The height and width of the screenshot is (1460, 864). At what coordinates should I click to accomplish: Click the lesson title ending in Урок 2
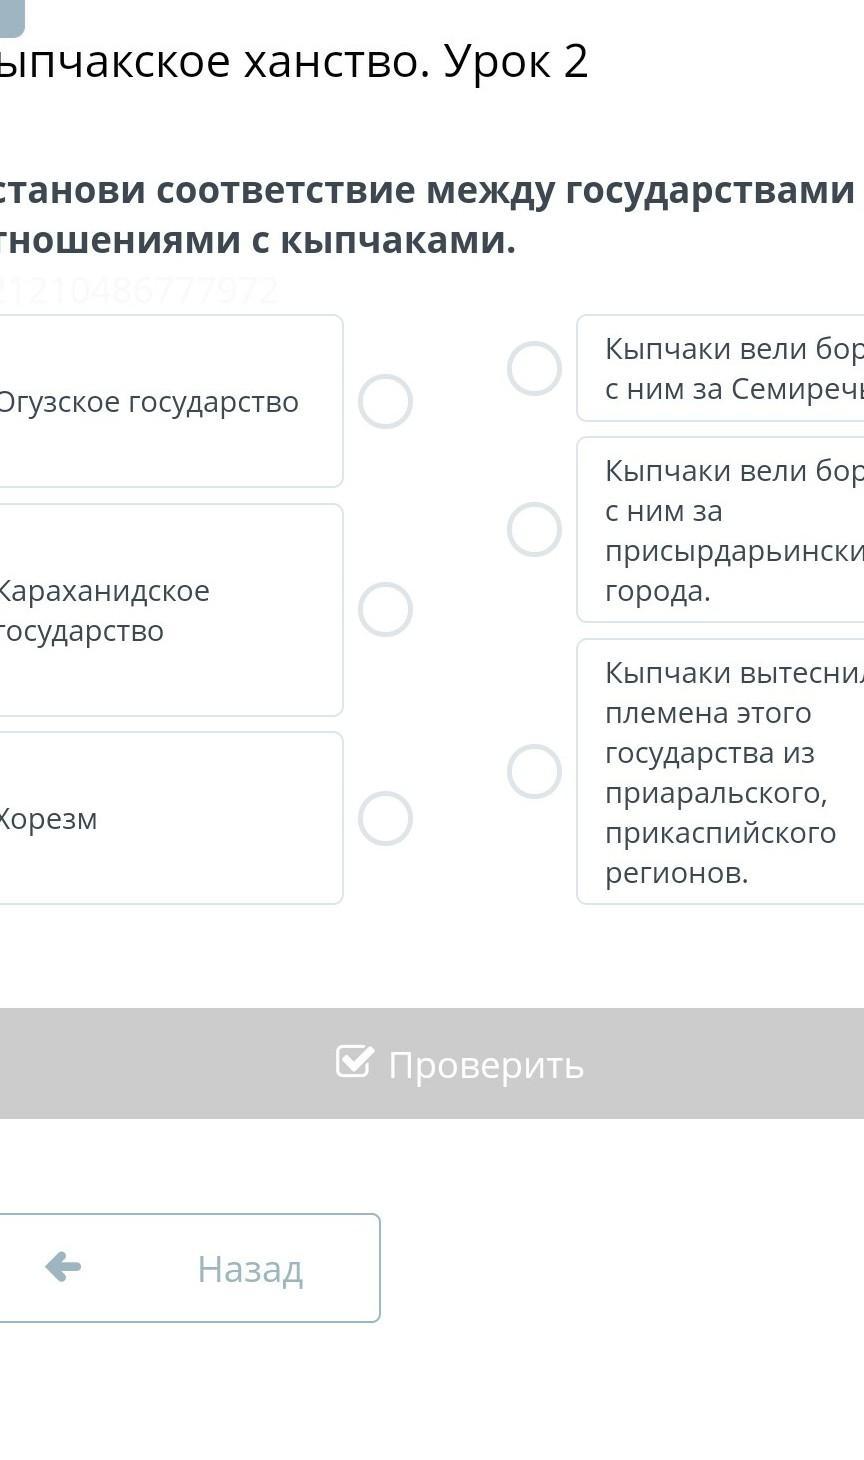(x=295, y=62)
